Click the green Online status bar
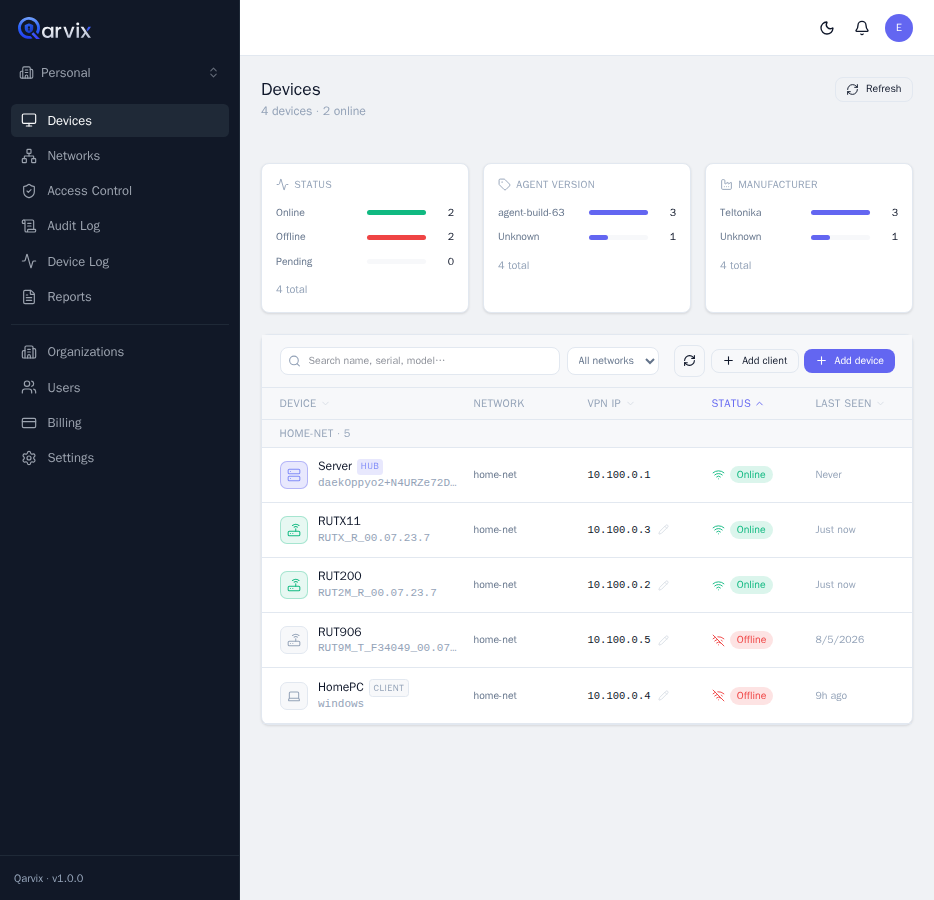Image resolution: width=934 pixels, height=900 pixels. [396, 213]
